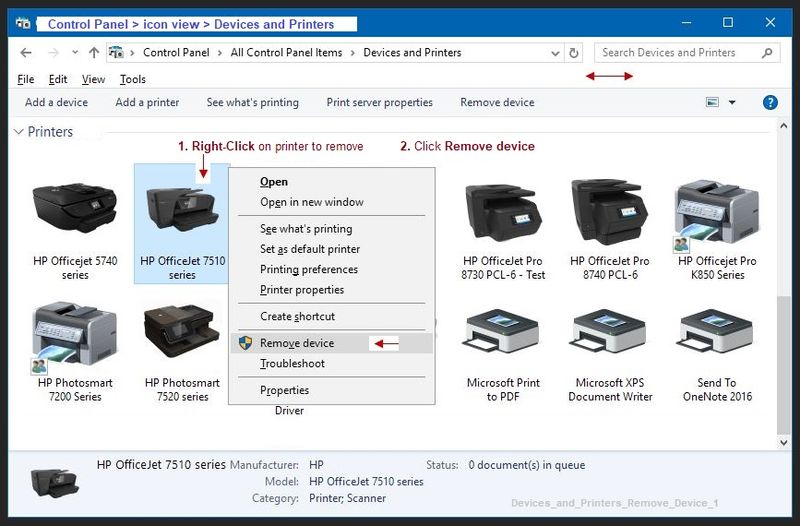
Task: Click Devices and Printers breadcrumb
Action: click(412, 53)
